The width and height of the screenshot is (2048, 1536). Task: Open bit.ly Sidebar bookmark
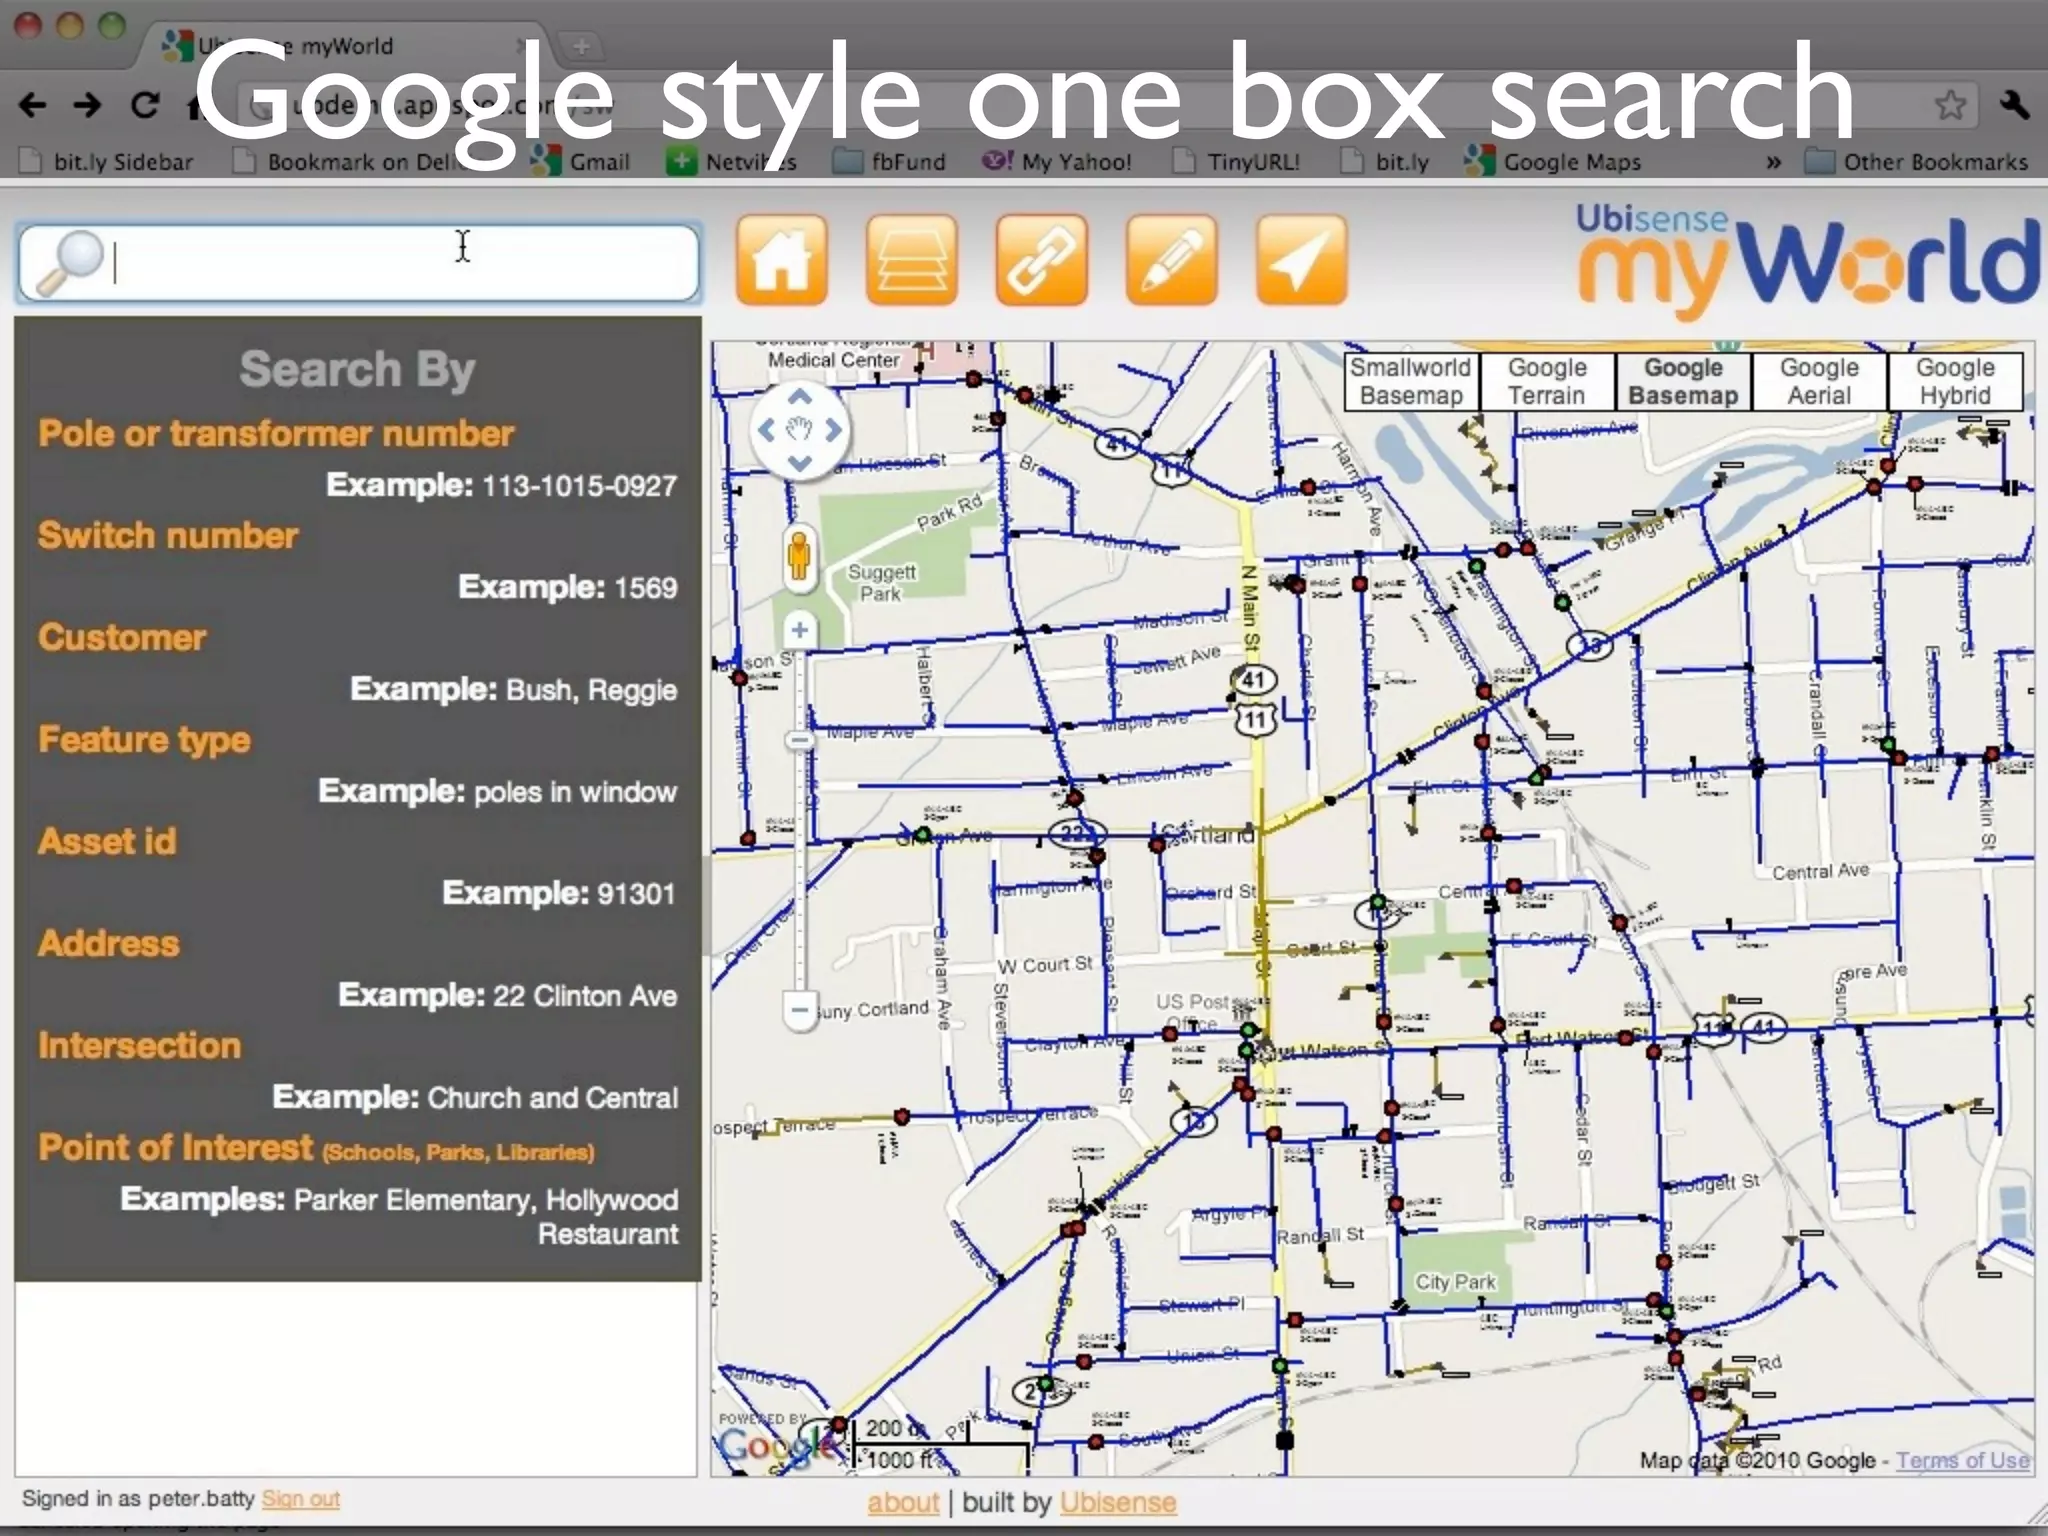[x=107, y=162]
